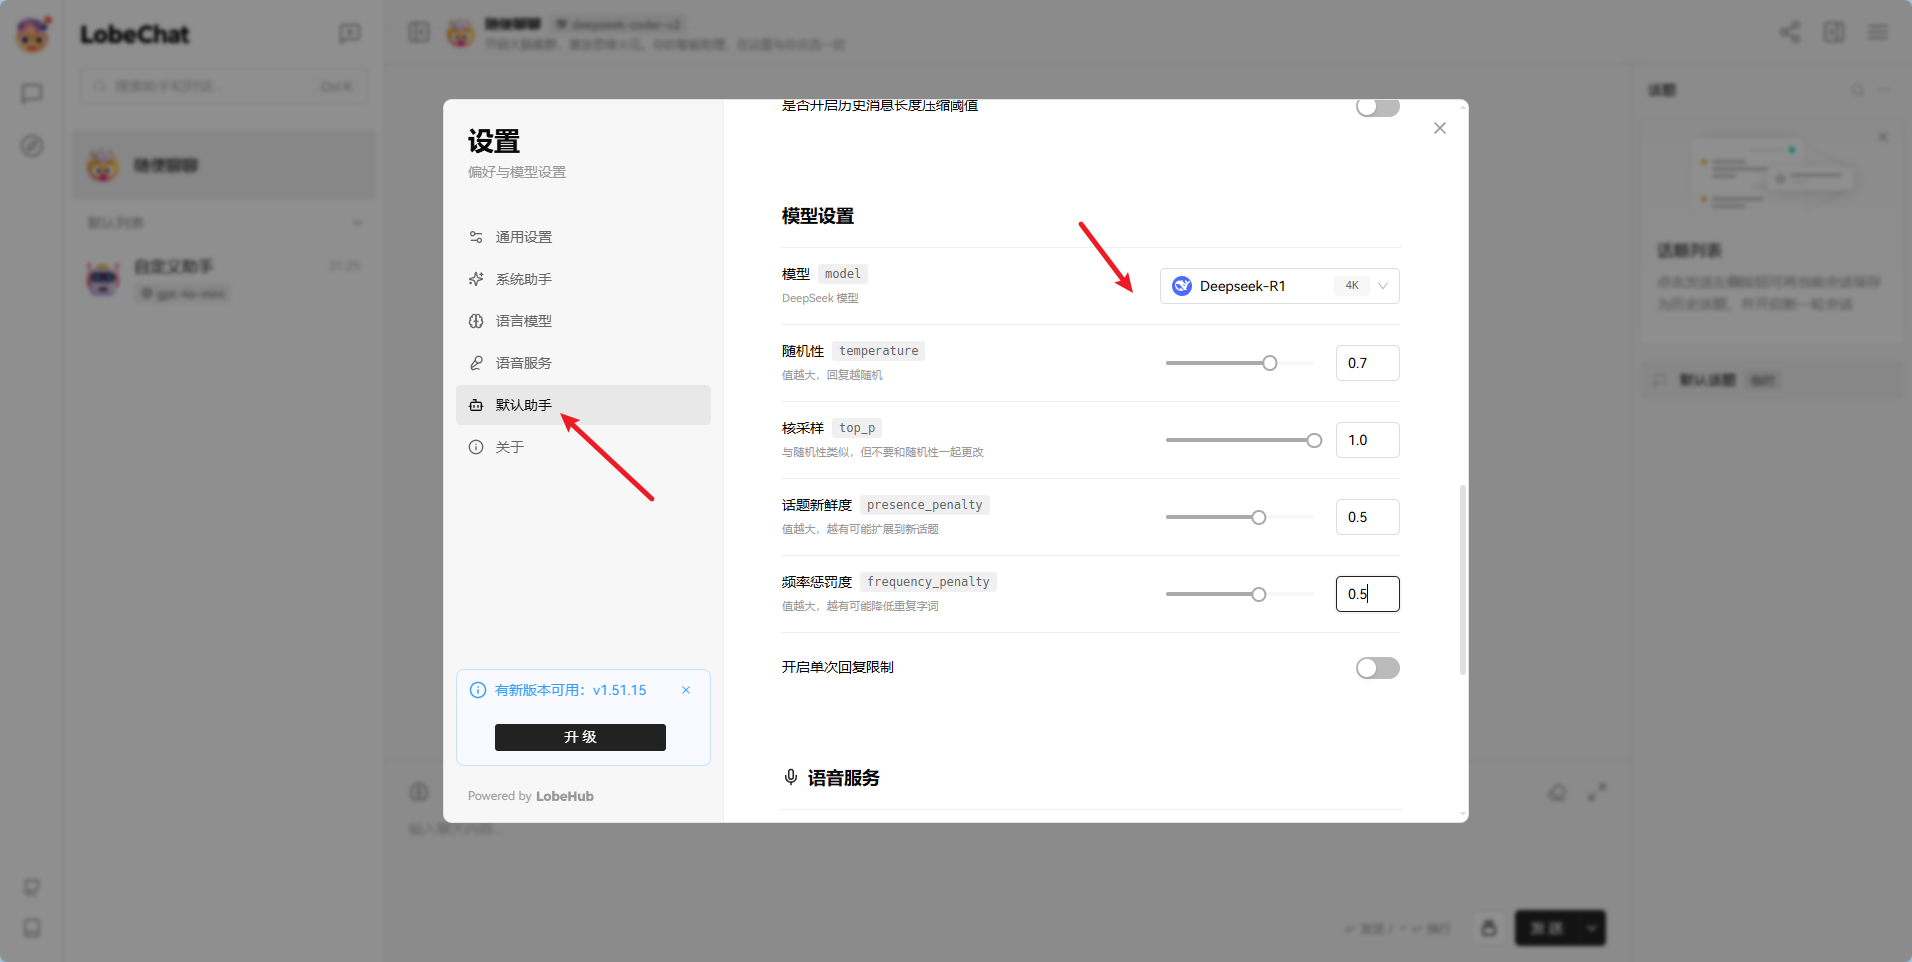The width and height of the screenshot is (1912, 962).
Task: Dismiss the new version notice
Action: tap(686, 690)
